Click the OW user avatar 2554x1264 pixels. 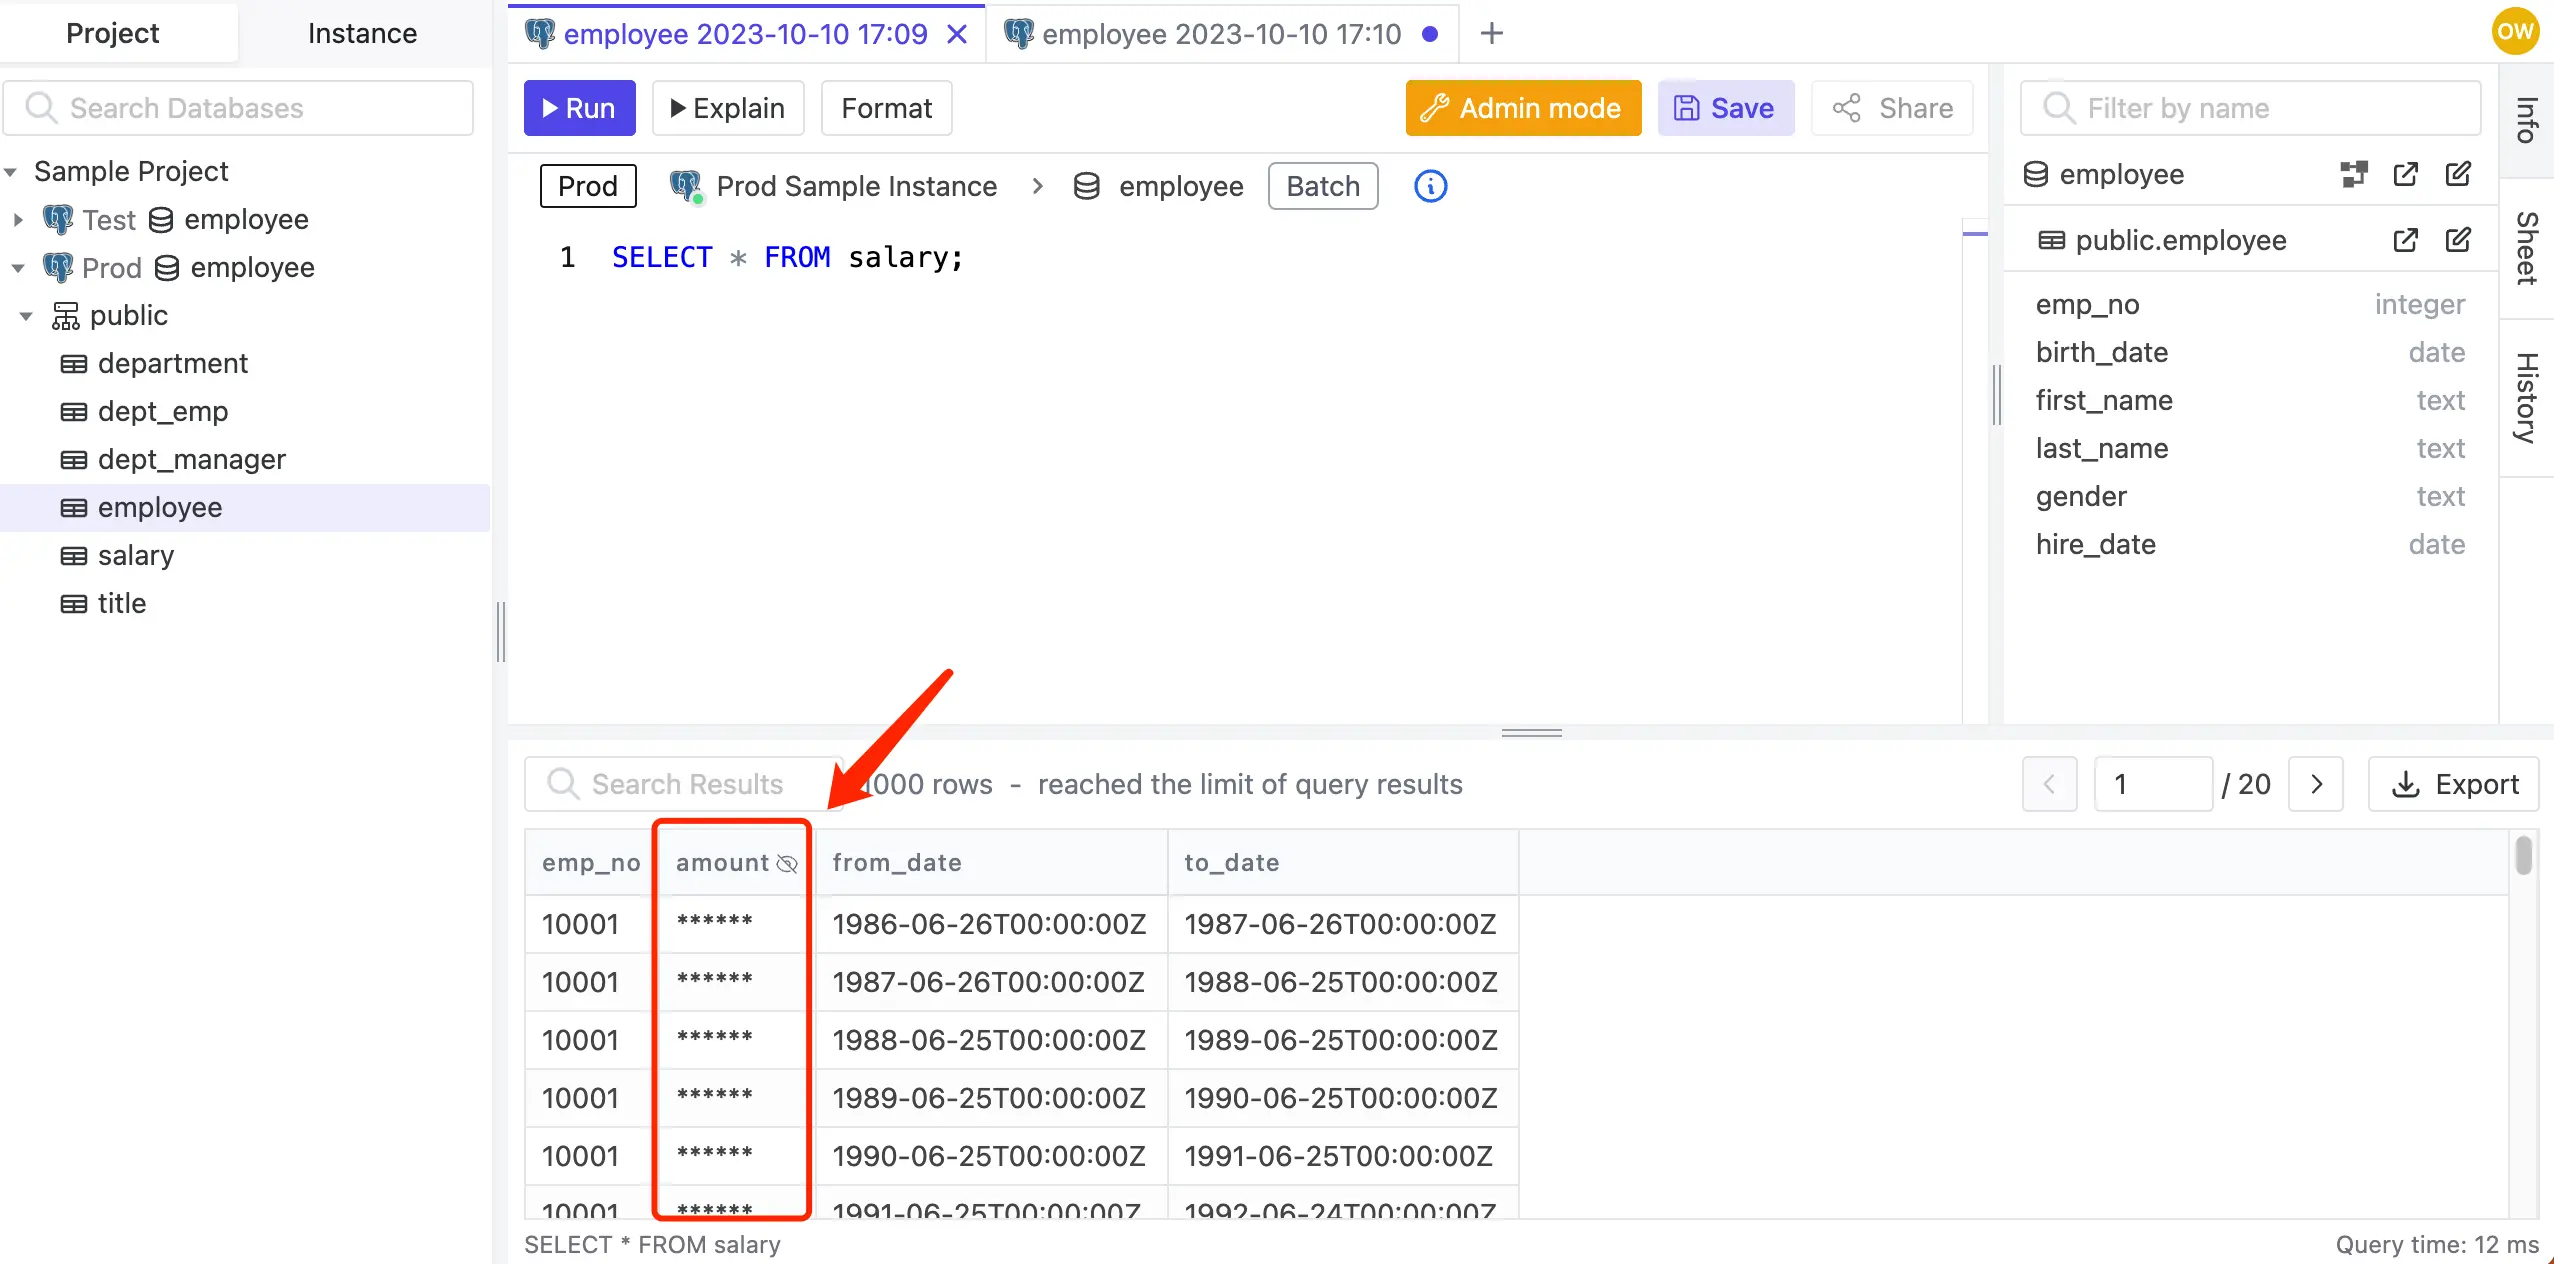click(x=2517, y=31)
